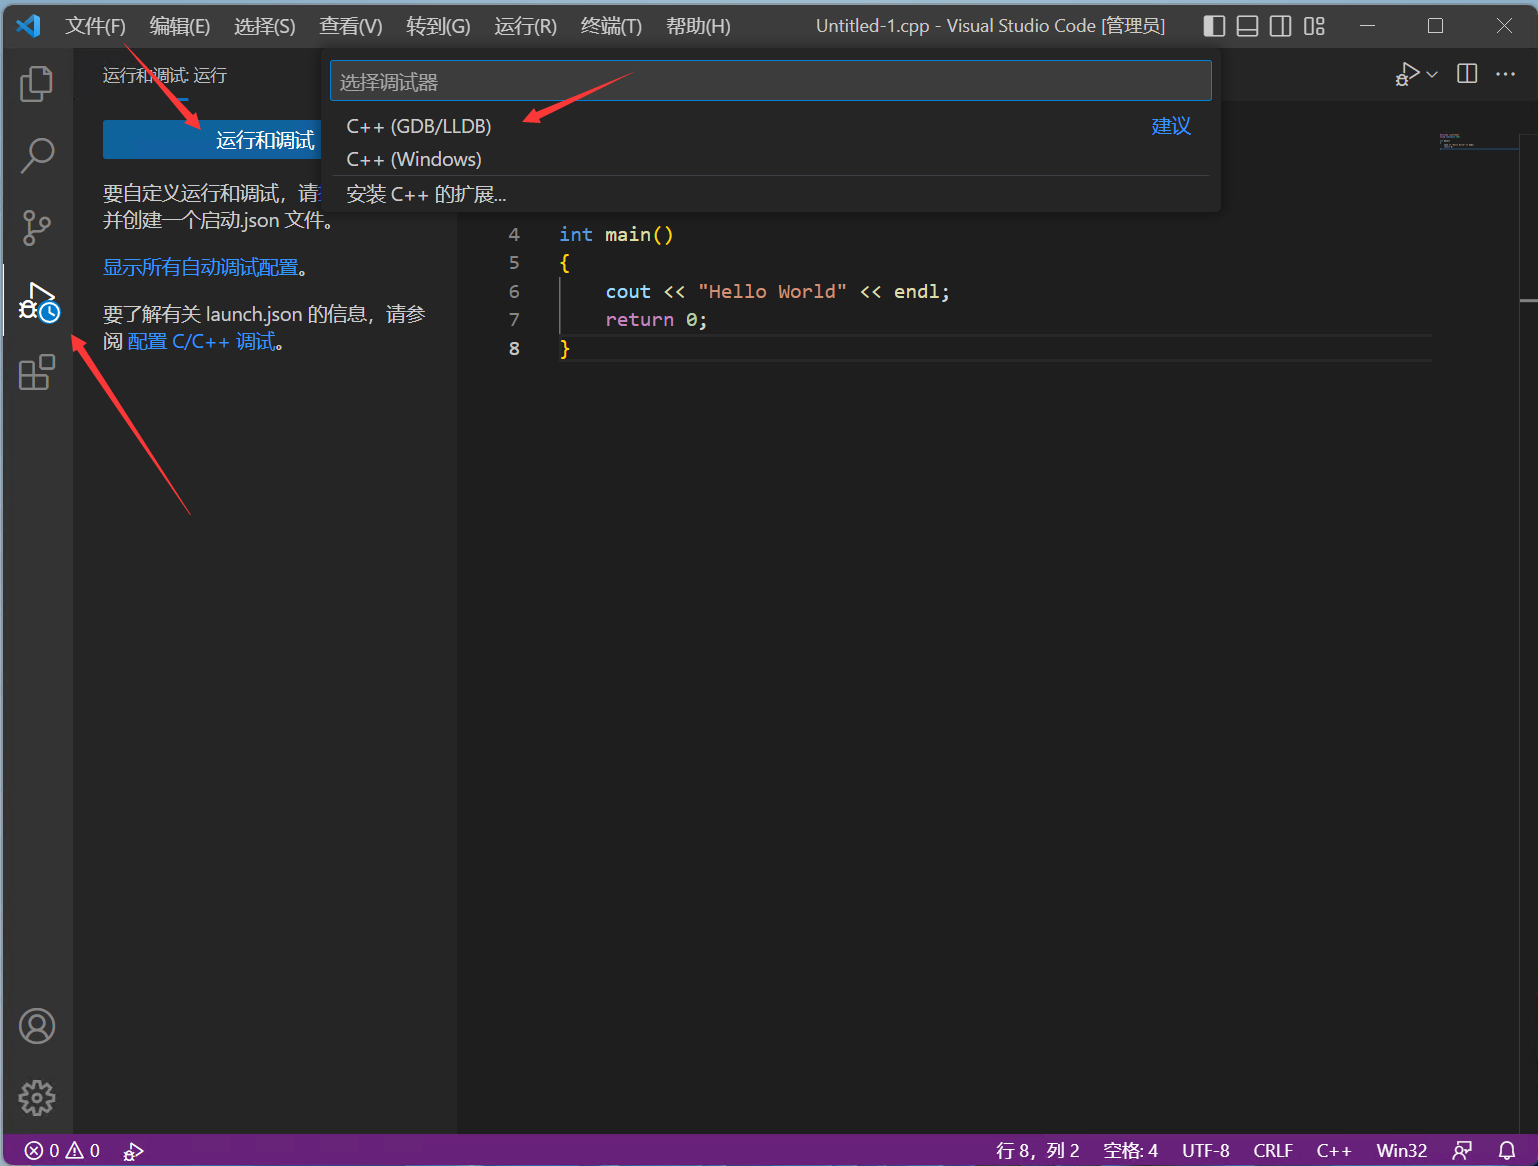
Task: Click the 运行和调试 blue button
Action: coord(212,140)
